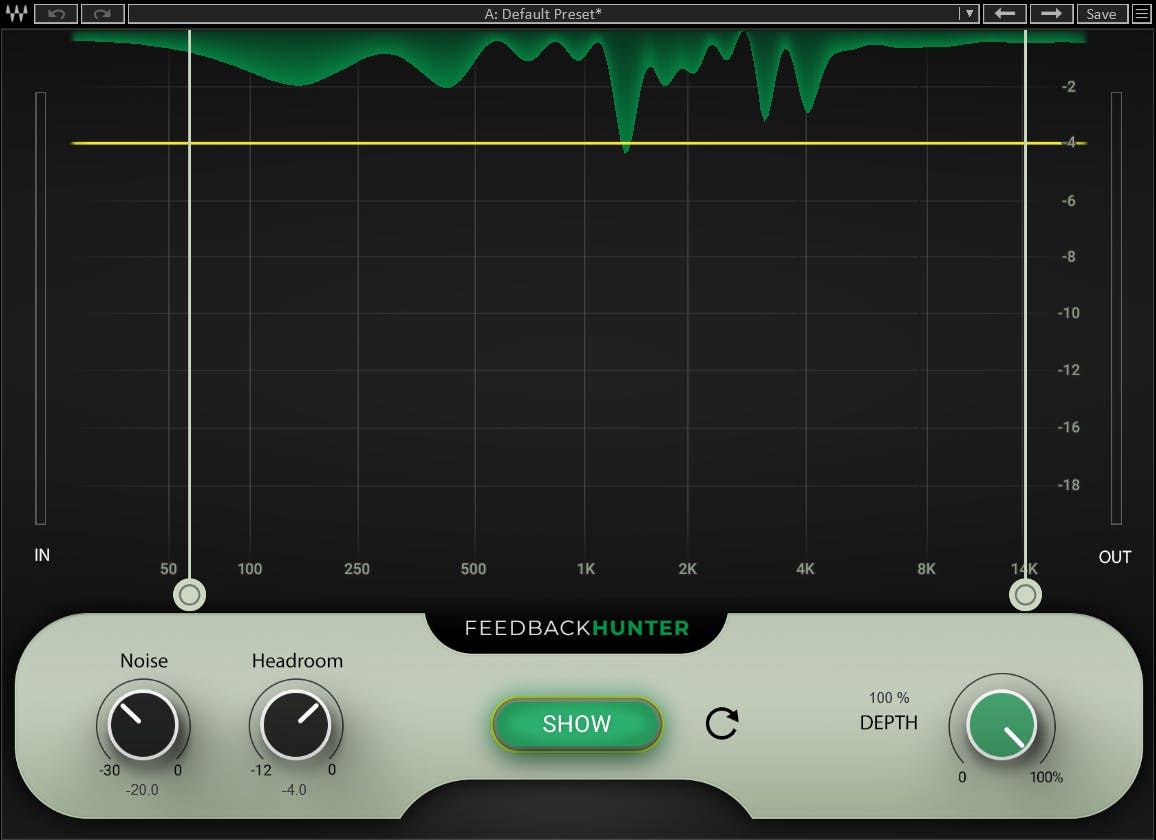Click the green Depth knob

[1002, 725]
